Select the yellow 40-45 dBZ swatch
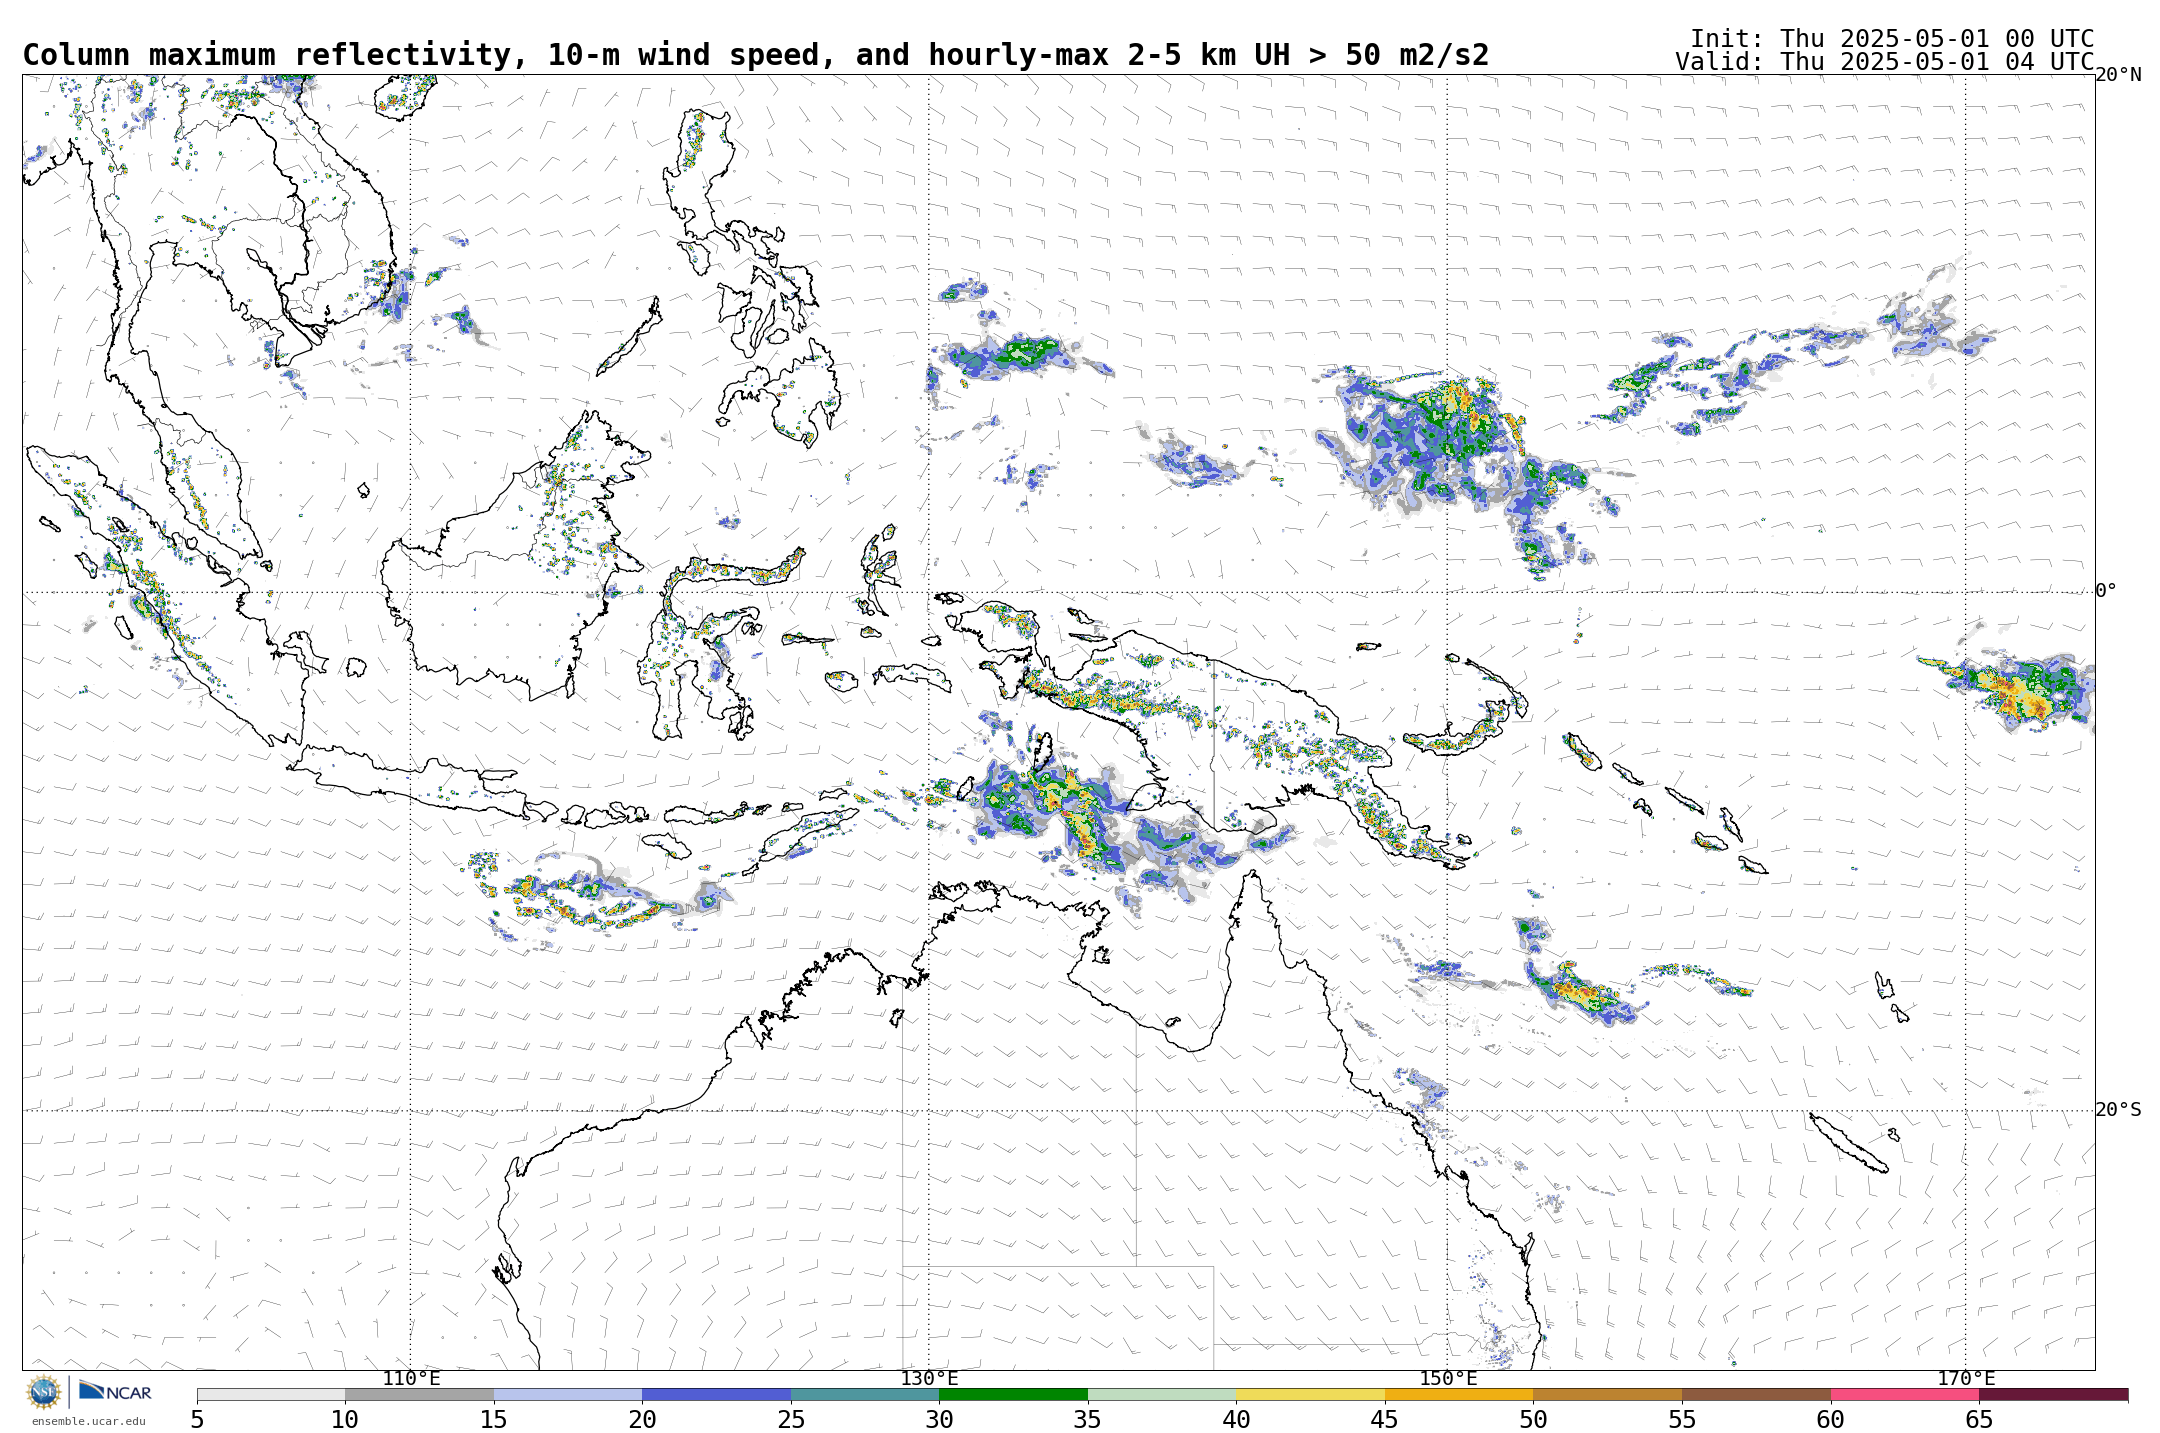This screenshot has height=1433, width=2160. [x=1310, y=1394]
